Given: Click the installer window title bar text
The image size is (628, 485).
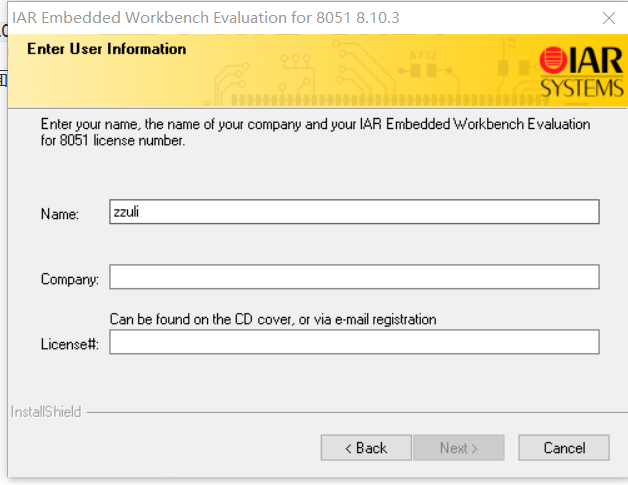Looking at the screenshot, I should click(x=206, y=18).
